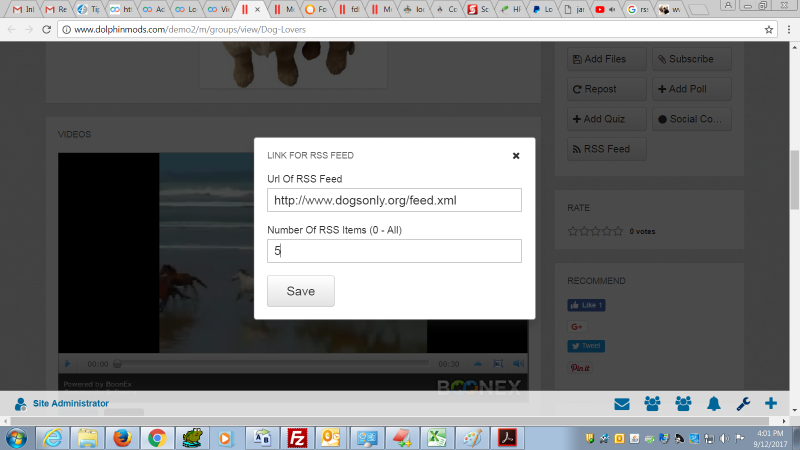Click the Tweet button
The image size is (800, 450).
coord(586,346)
